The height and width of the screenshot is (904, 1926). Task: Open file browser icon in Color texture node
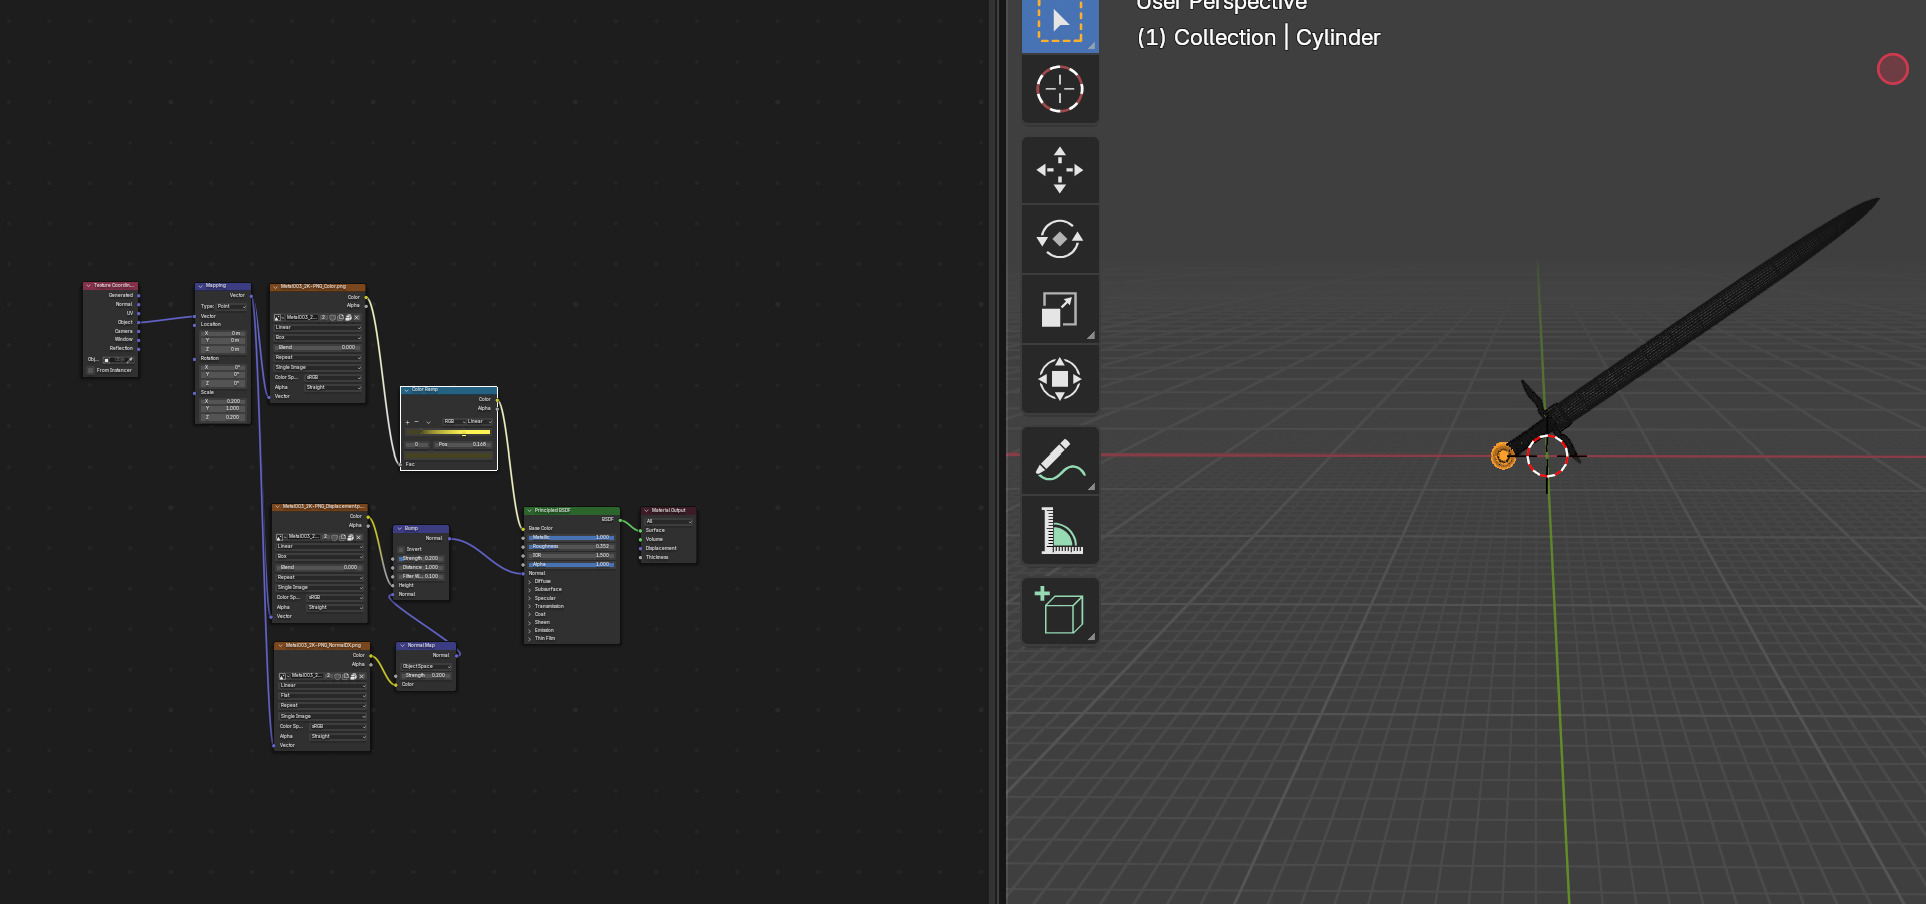pos(349,317)
